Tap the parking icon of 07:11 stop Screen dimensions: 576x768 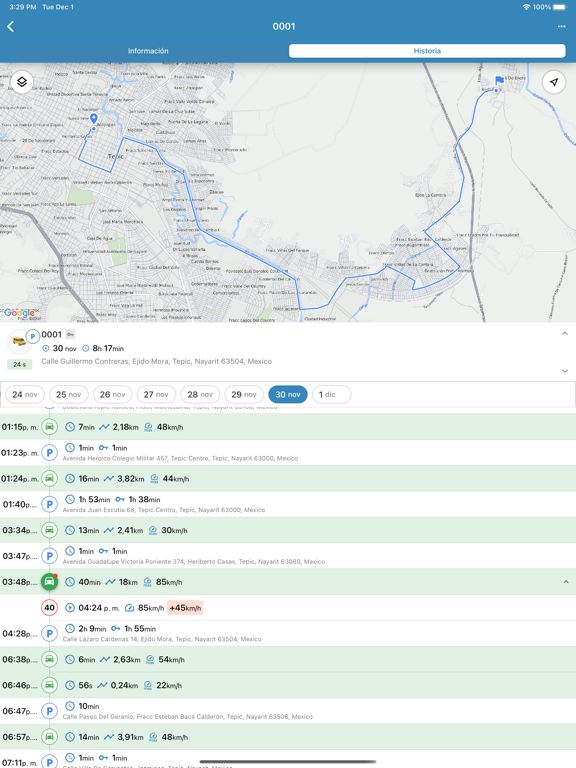[x=49, y=762]
